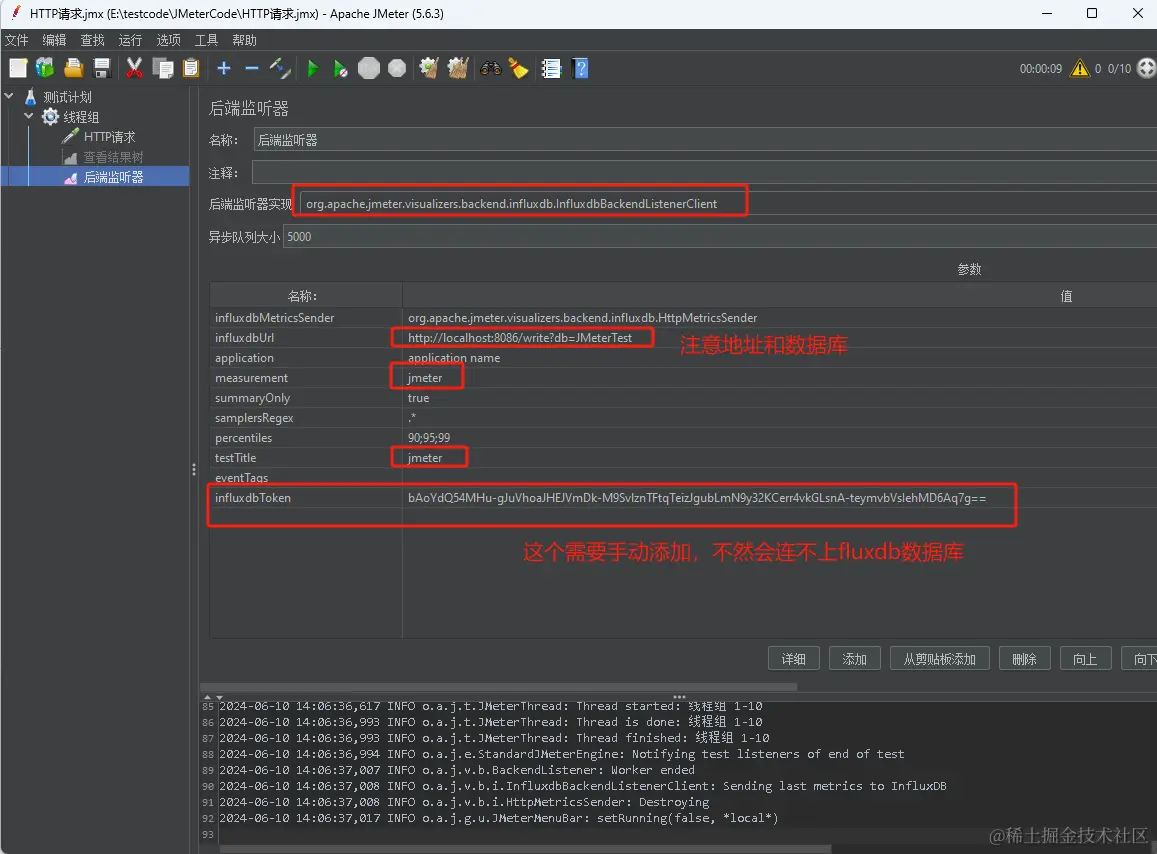The height and width of the screenshot is (854, 1157).
Task: Click the toggle enable/disable icon
Action: pos(280,69)
